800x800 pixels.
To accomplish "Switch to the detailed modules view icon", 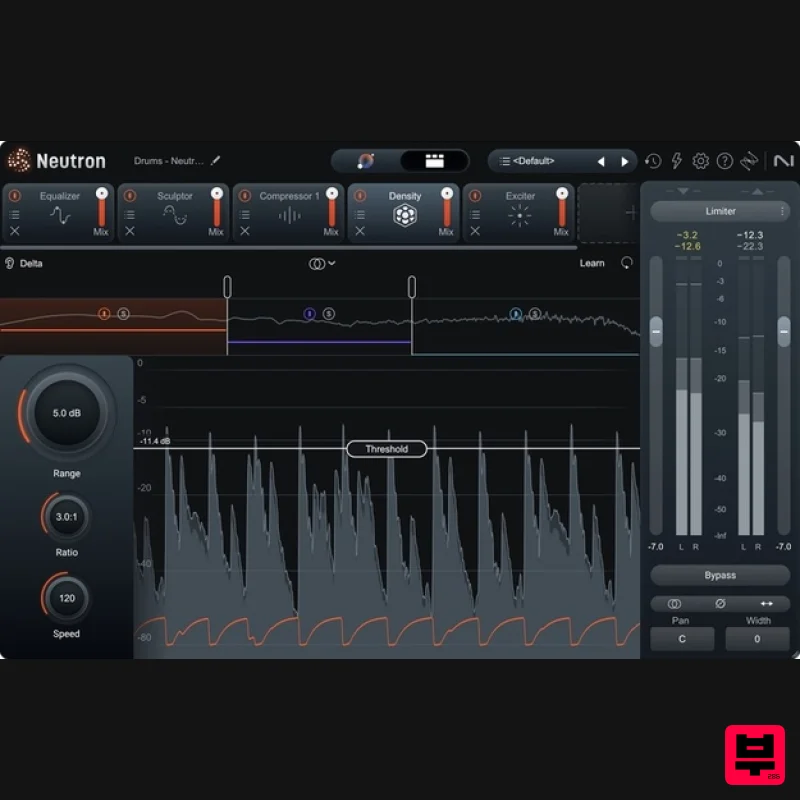I will [434, 161].
